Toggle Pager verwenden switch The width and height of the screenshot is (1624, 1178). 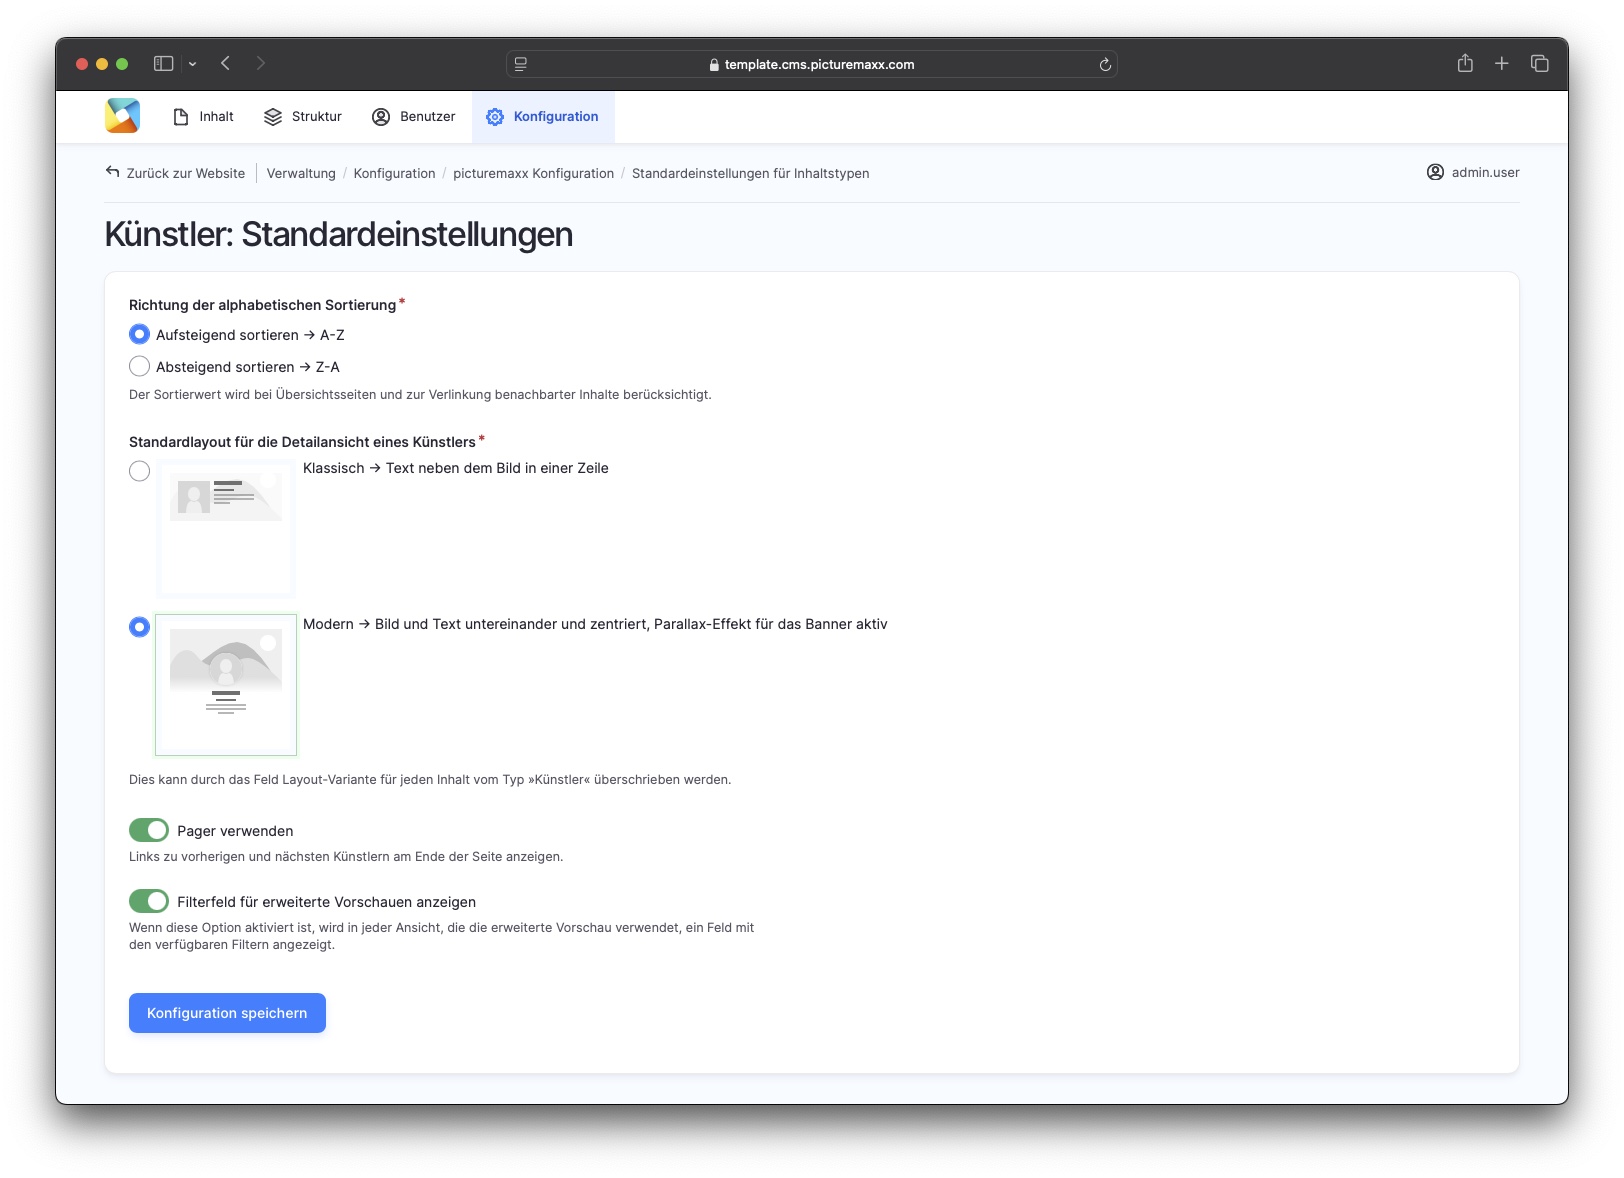tap(149, 830)
